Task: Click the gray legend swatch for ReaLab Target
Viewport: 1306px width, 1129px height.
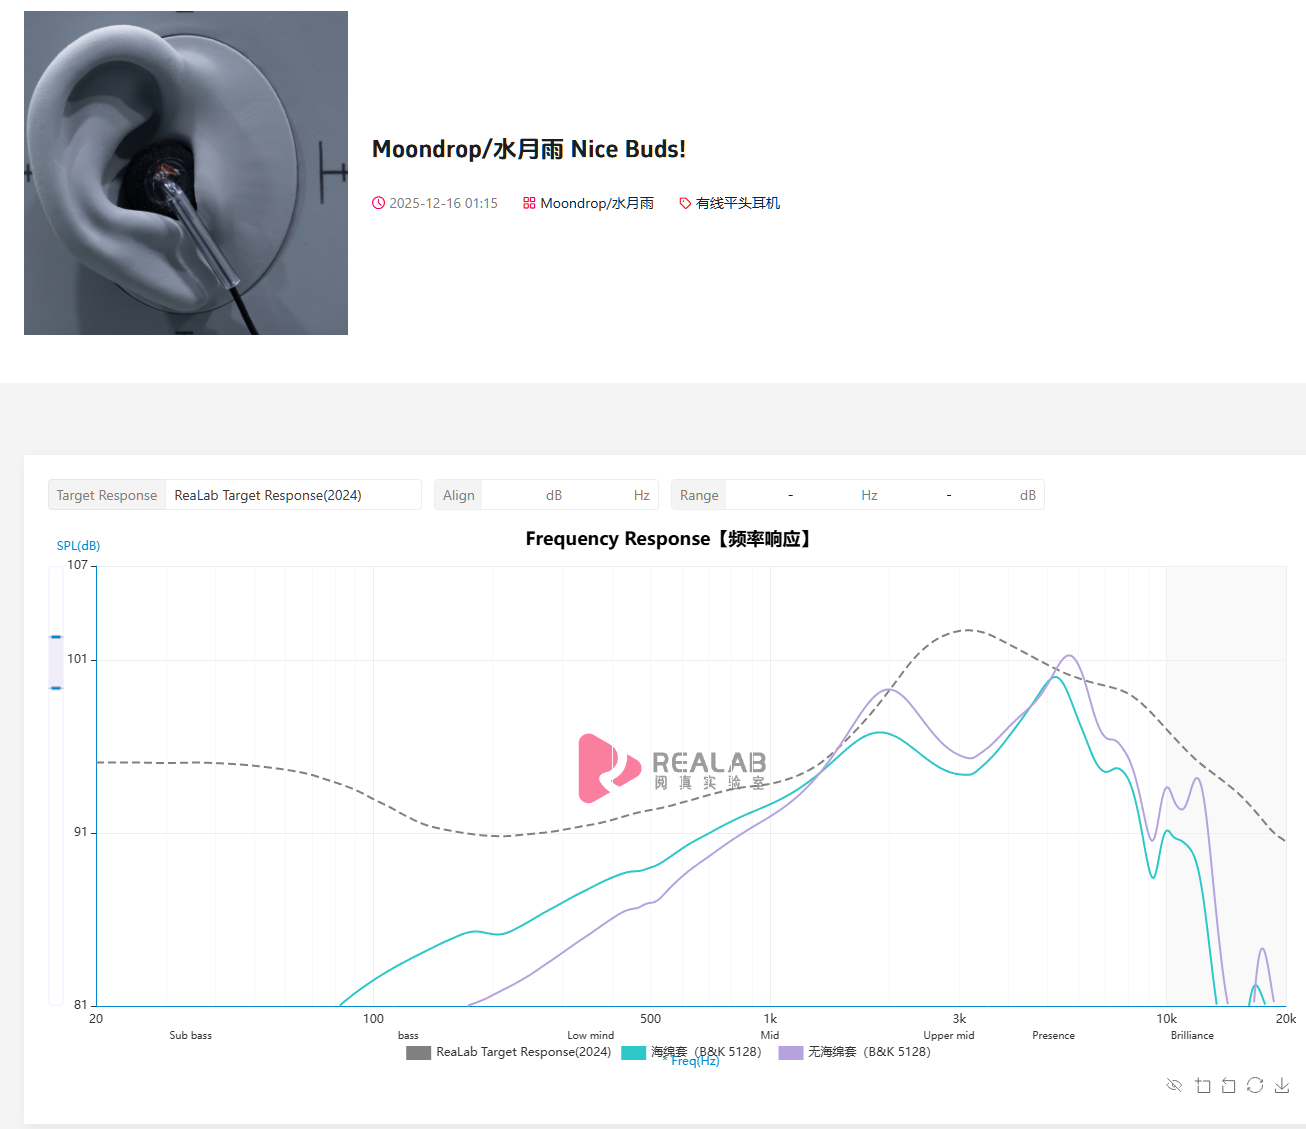Action: pyautogui.click(x=419, y=1053)
